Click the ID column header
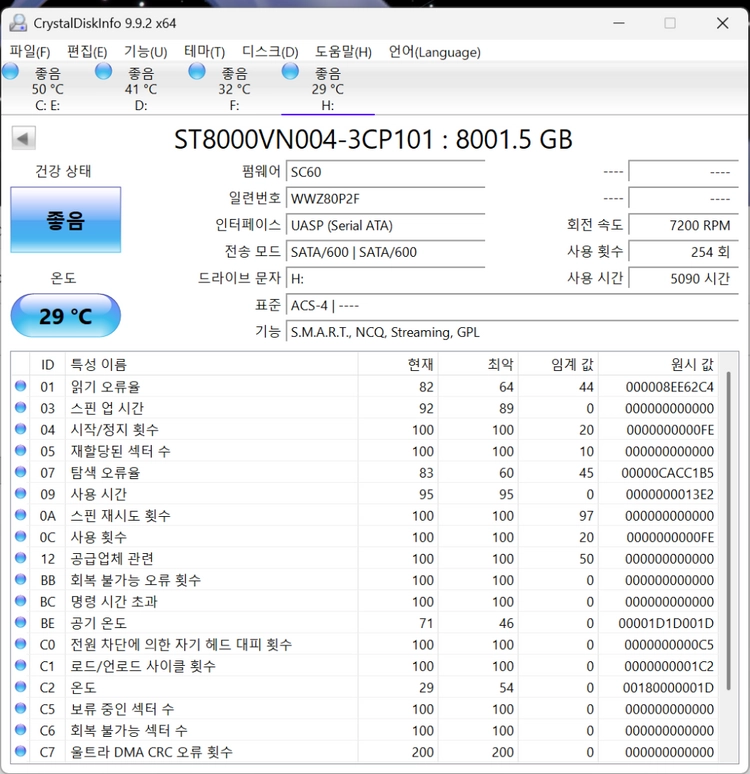The image size is (750, 774). [47, 365]
